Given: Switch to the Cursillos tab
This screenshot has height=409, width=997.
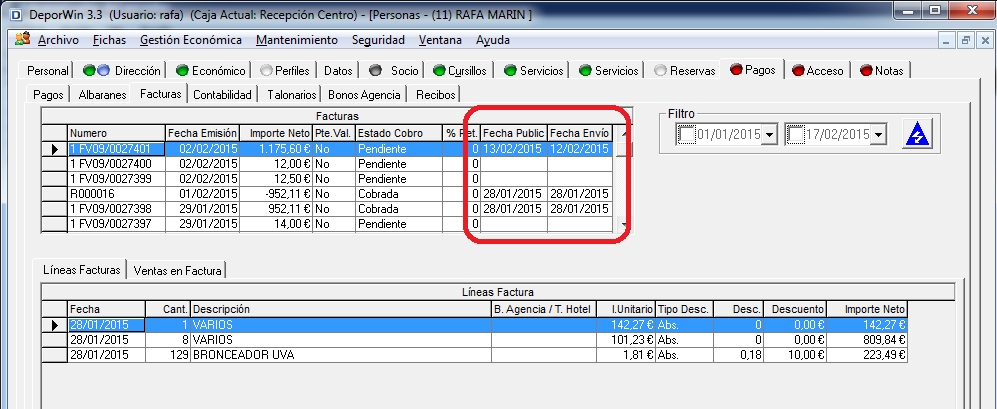Looking at the screenshot, I should pos(460,71).
